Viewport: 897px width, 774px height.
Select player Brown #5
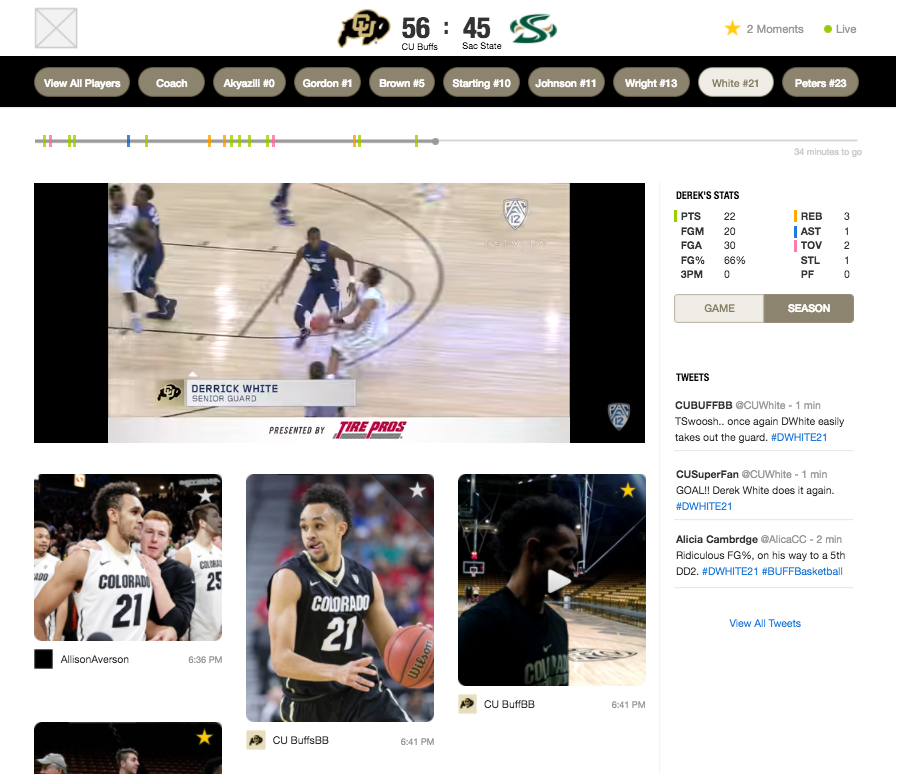click(402, 83)
